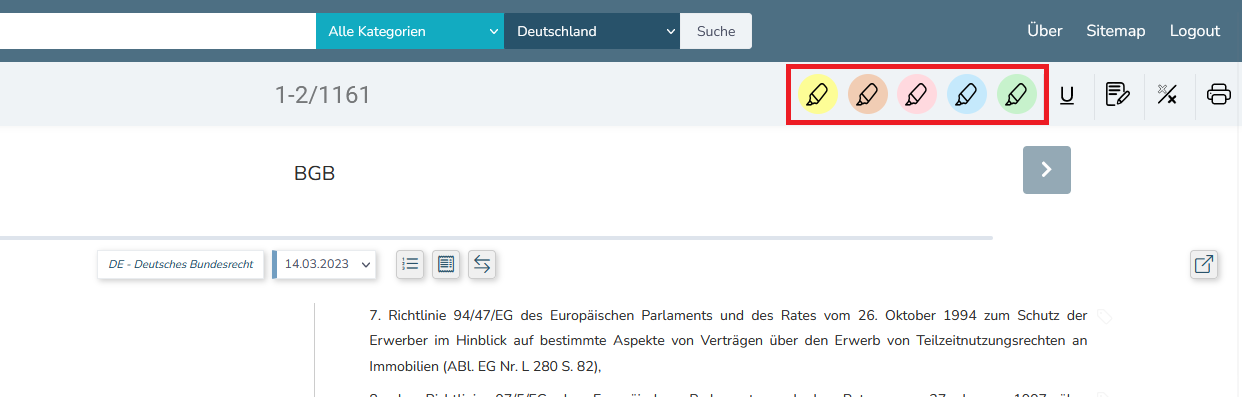1242x397 pixels.
Task: Click Logout
Action: click(1195, 31)
